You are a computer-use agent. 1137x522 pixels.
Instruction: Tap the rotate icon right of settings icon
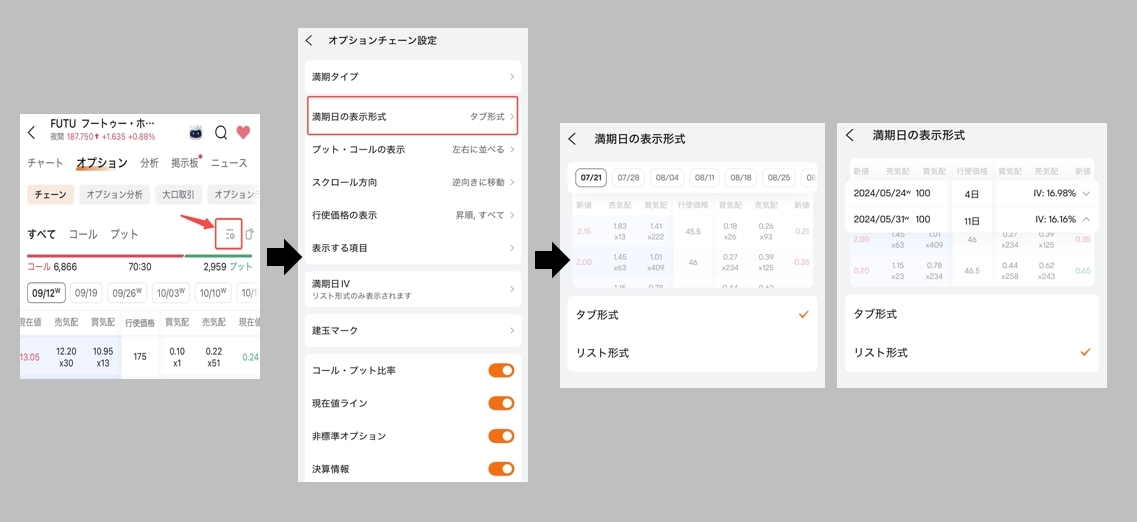point(249,234)
